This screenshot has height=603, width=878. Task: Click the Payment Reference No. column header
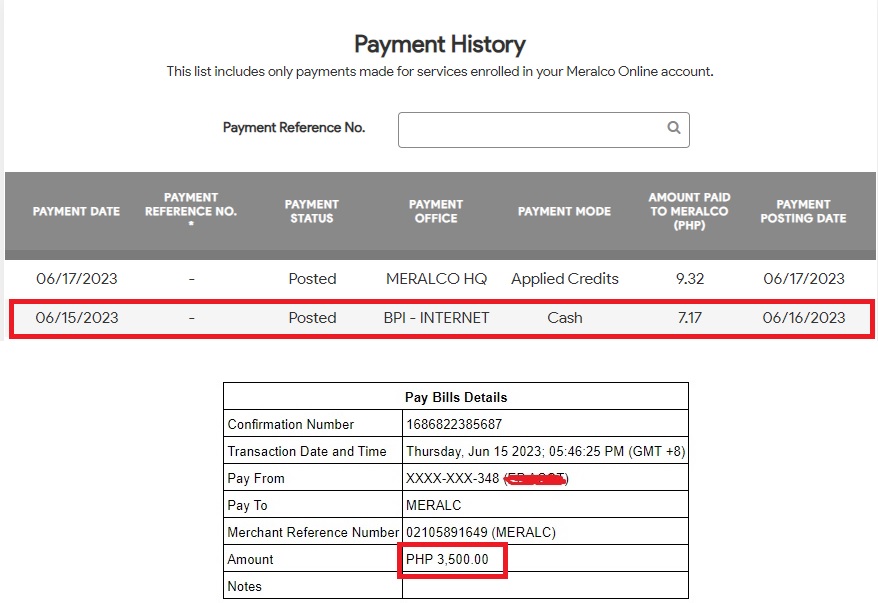(191, 211)
